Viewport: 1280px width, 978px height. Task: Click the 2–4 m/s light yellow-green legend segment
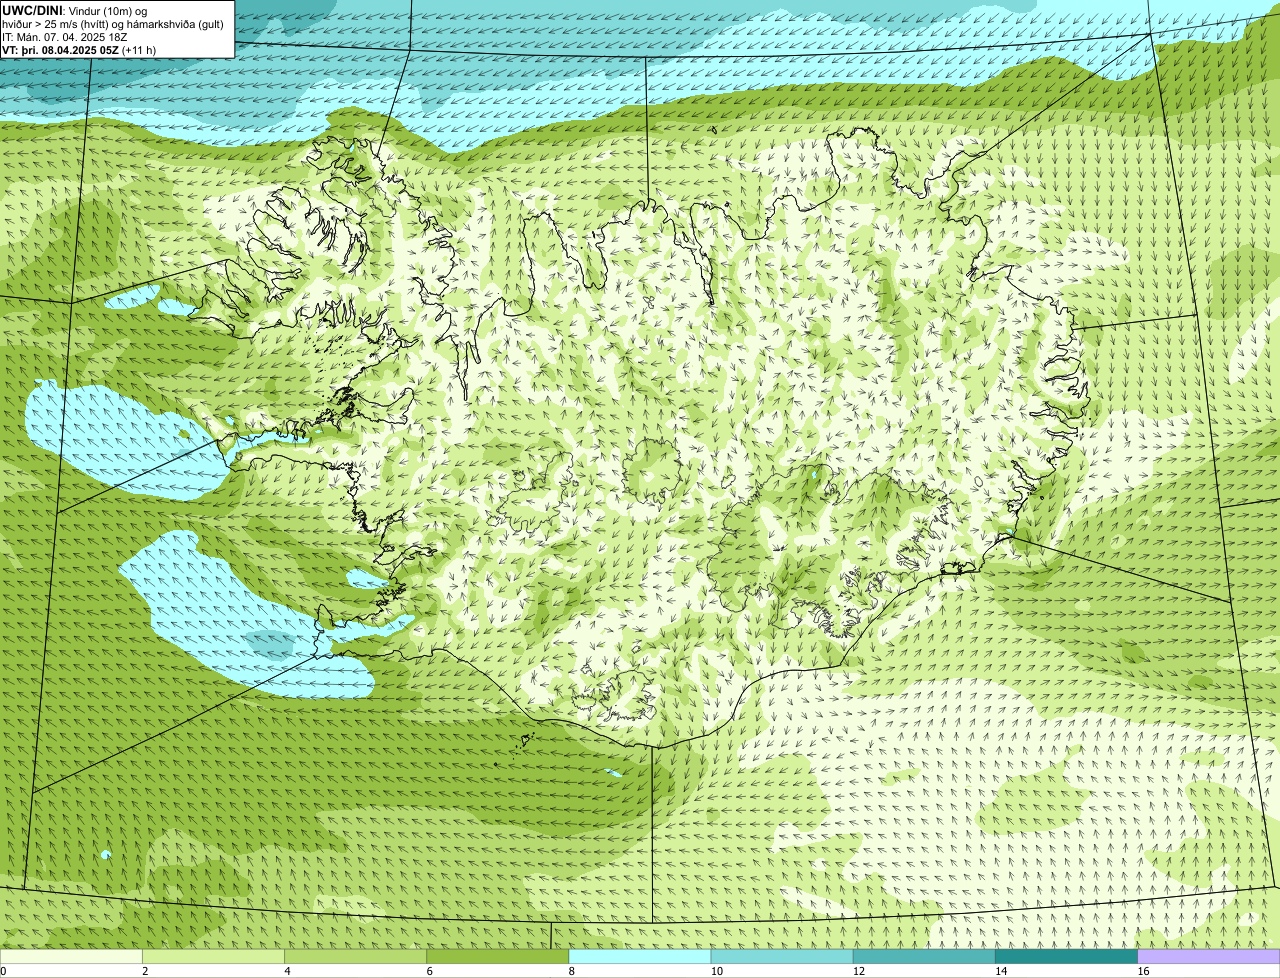pos(213,957)
